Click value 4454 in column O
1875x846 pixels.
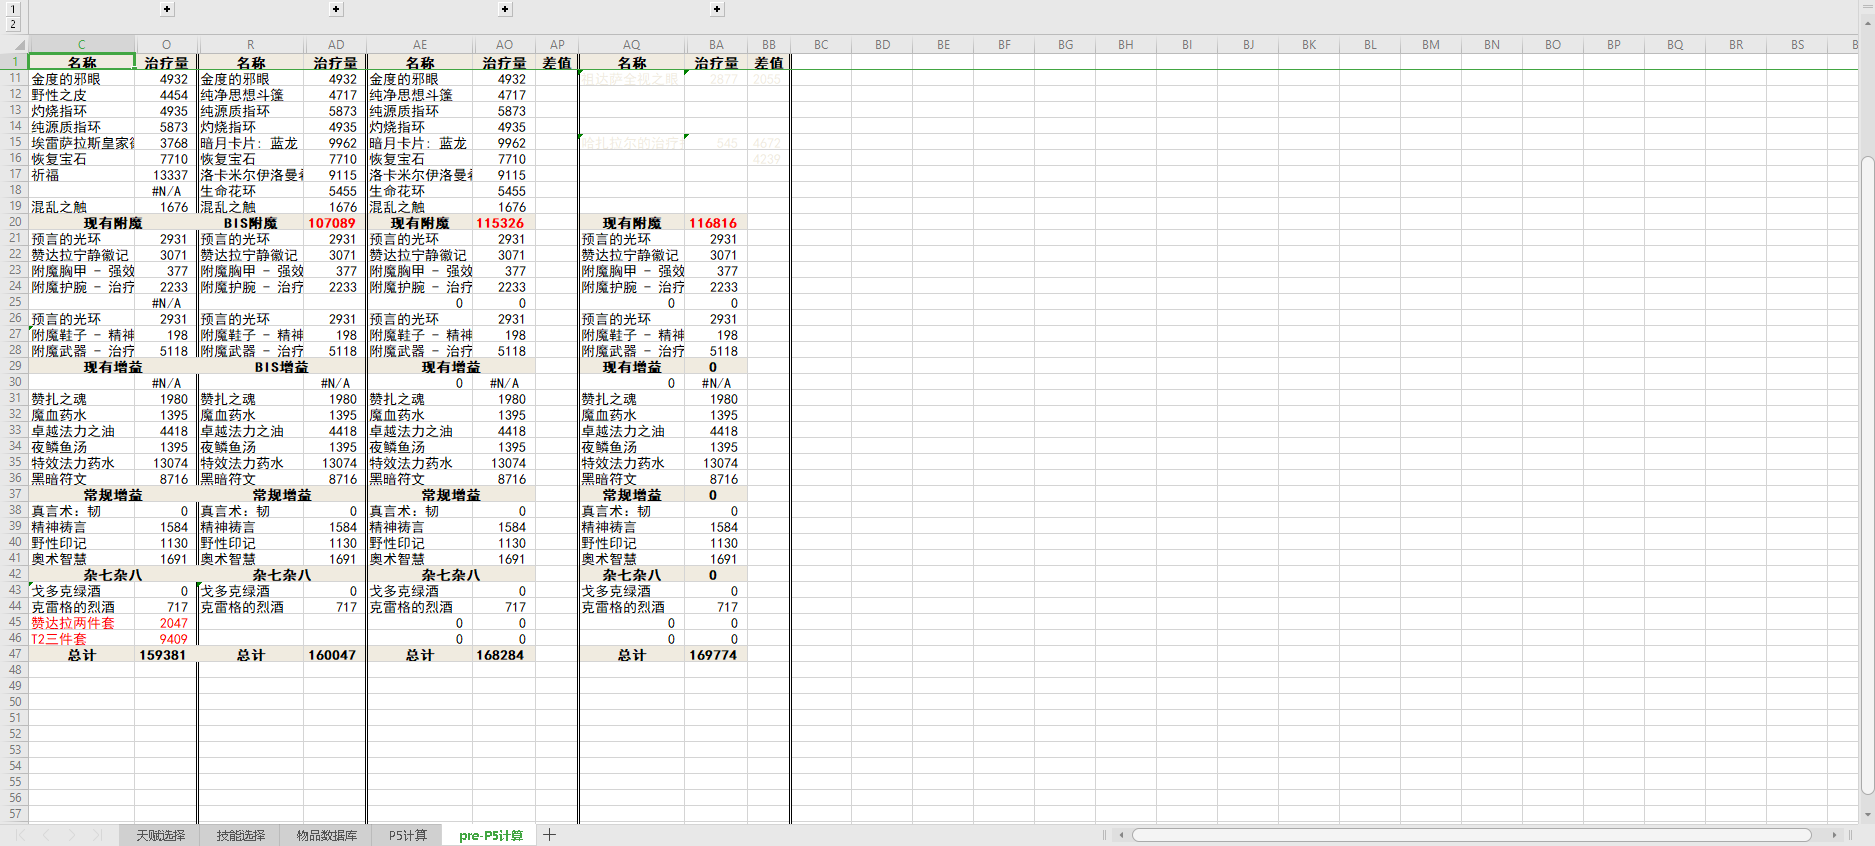(166, 95)
